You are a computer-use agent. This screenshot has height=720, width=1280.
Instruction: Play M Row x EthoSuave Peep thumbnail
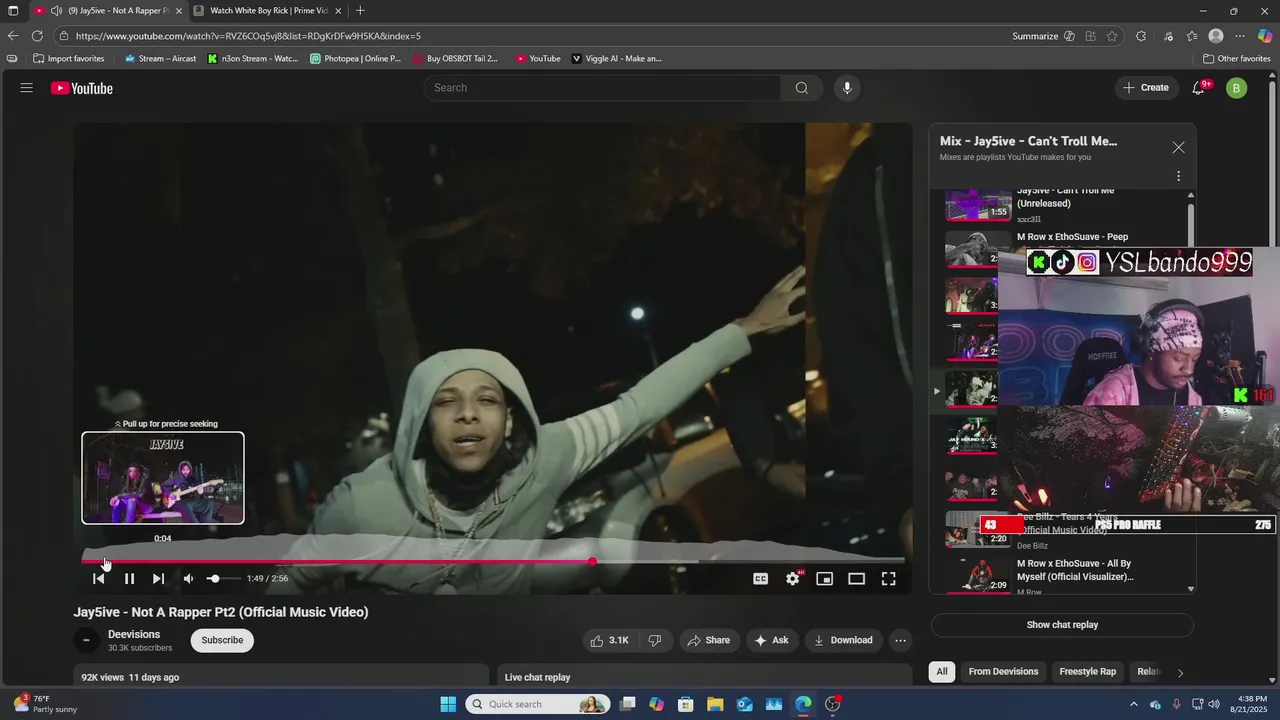[979, 249]
